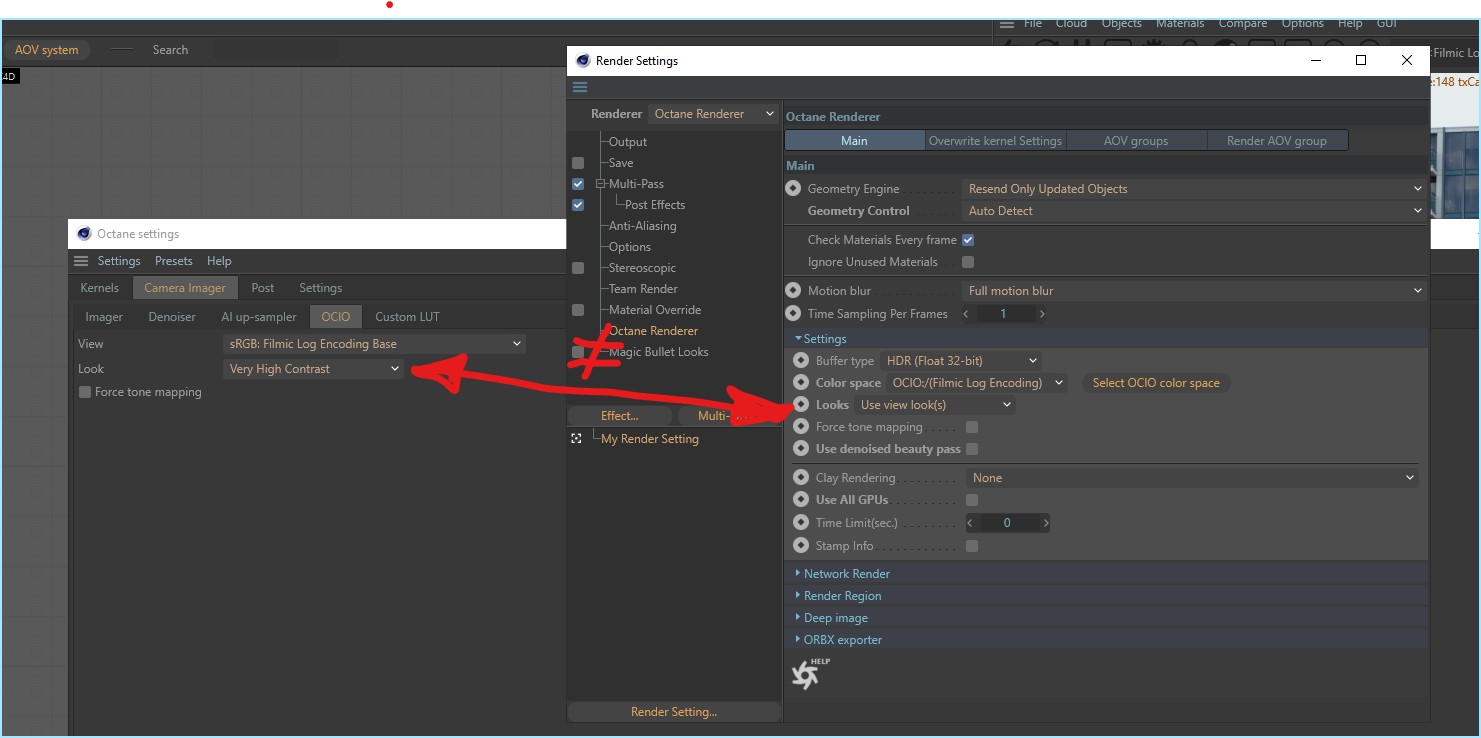Viewport: 1481px width, 738px height.
Task: Click the keyframe dot beside Geometry Engine
Action: [794, 189]
